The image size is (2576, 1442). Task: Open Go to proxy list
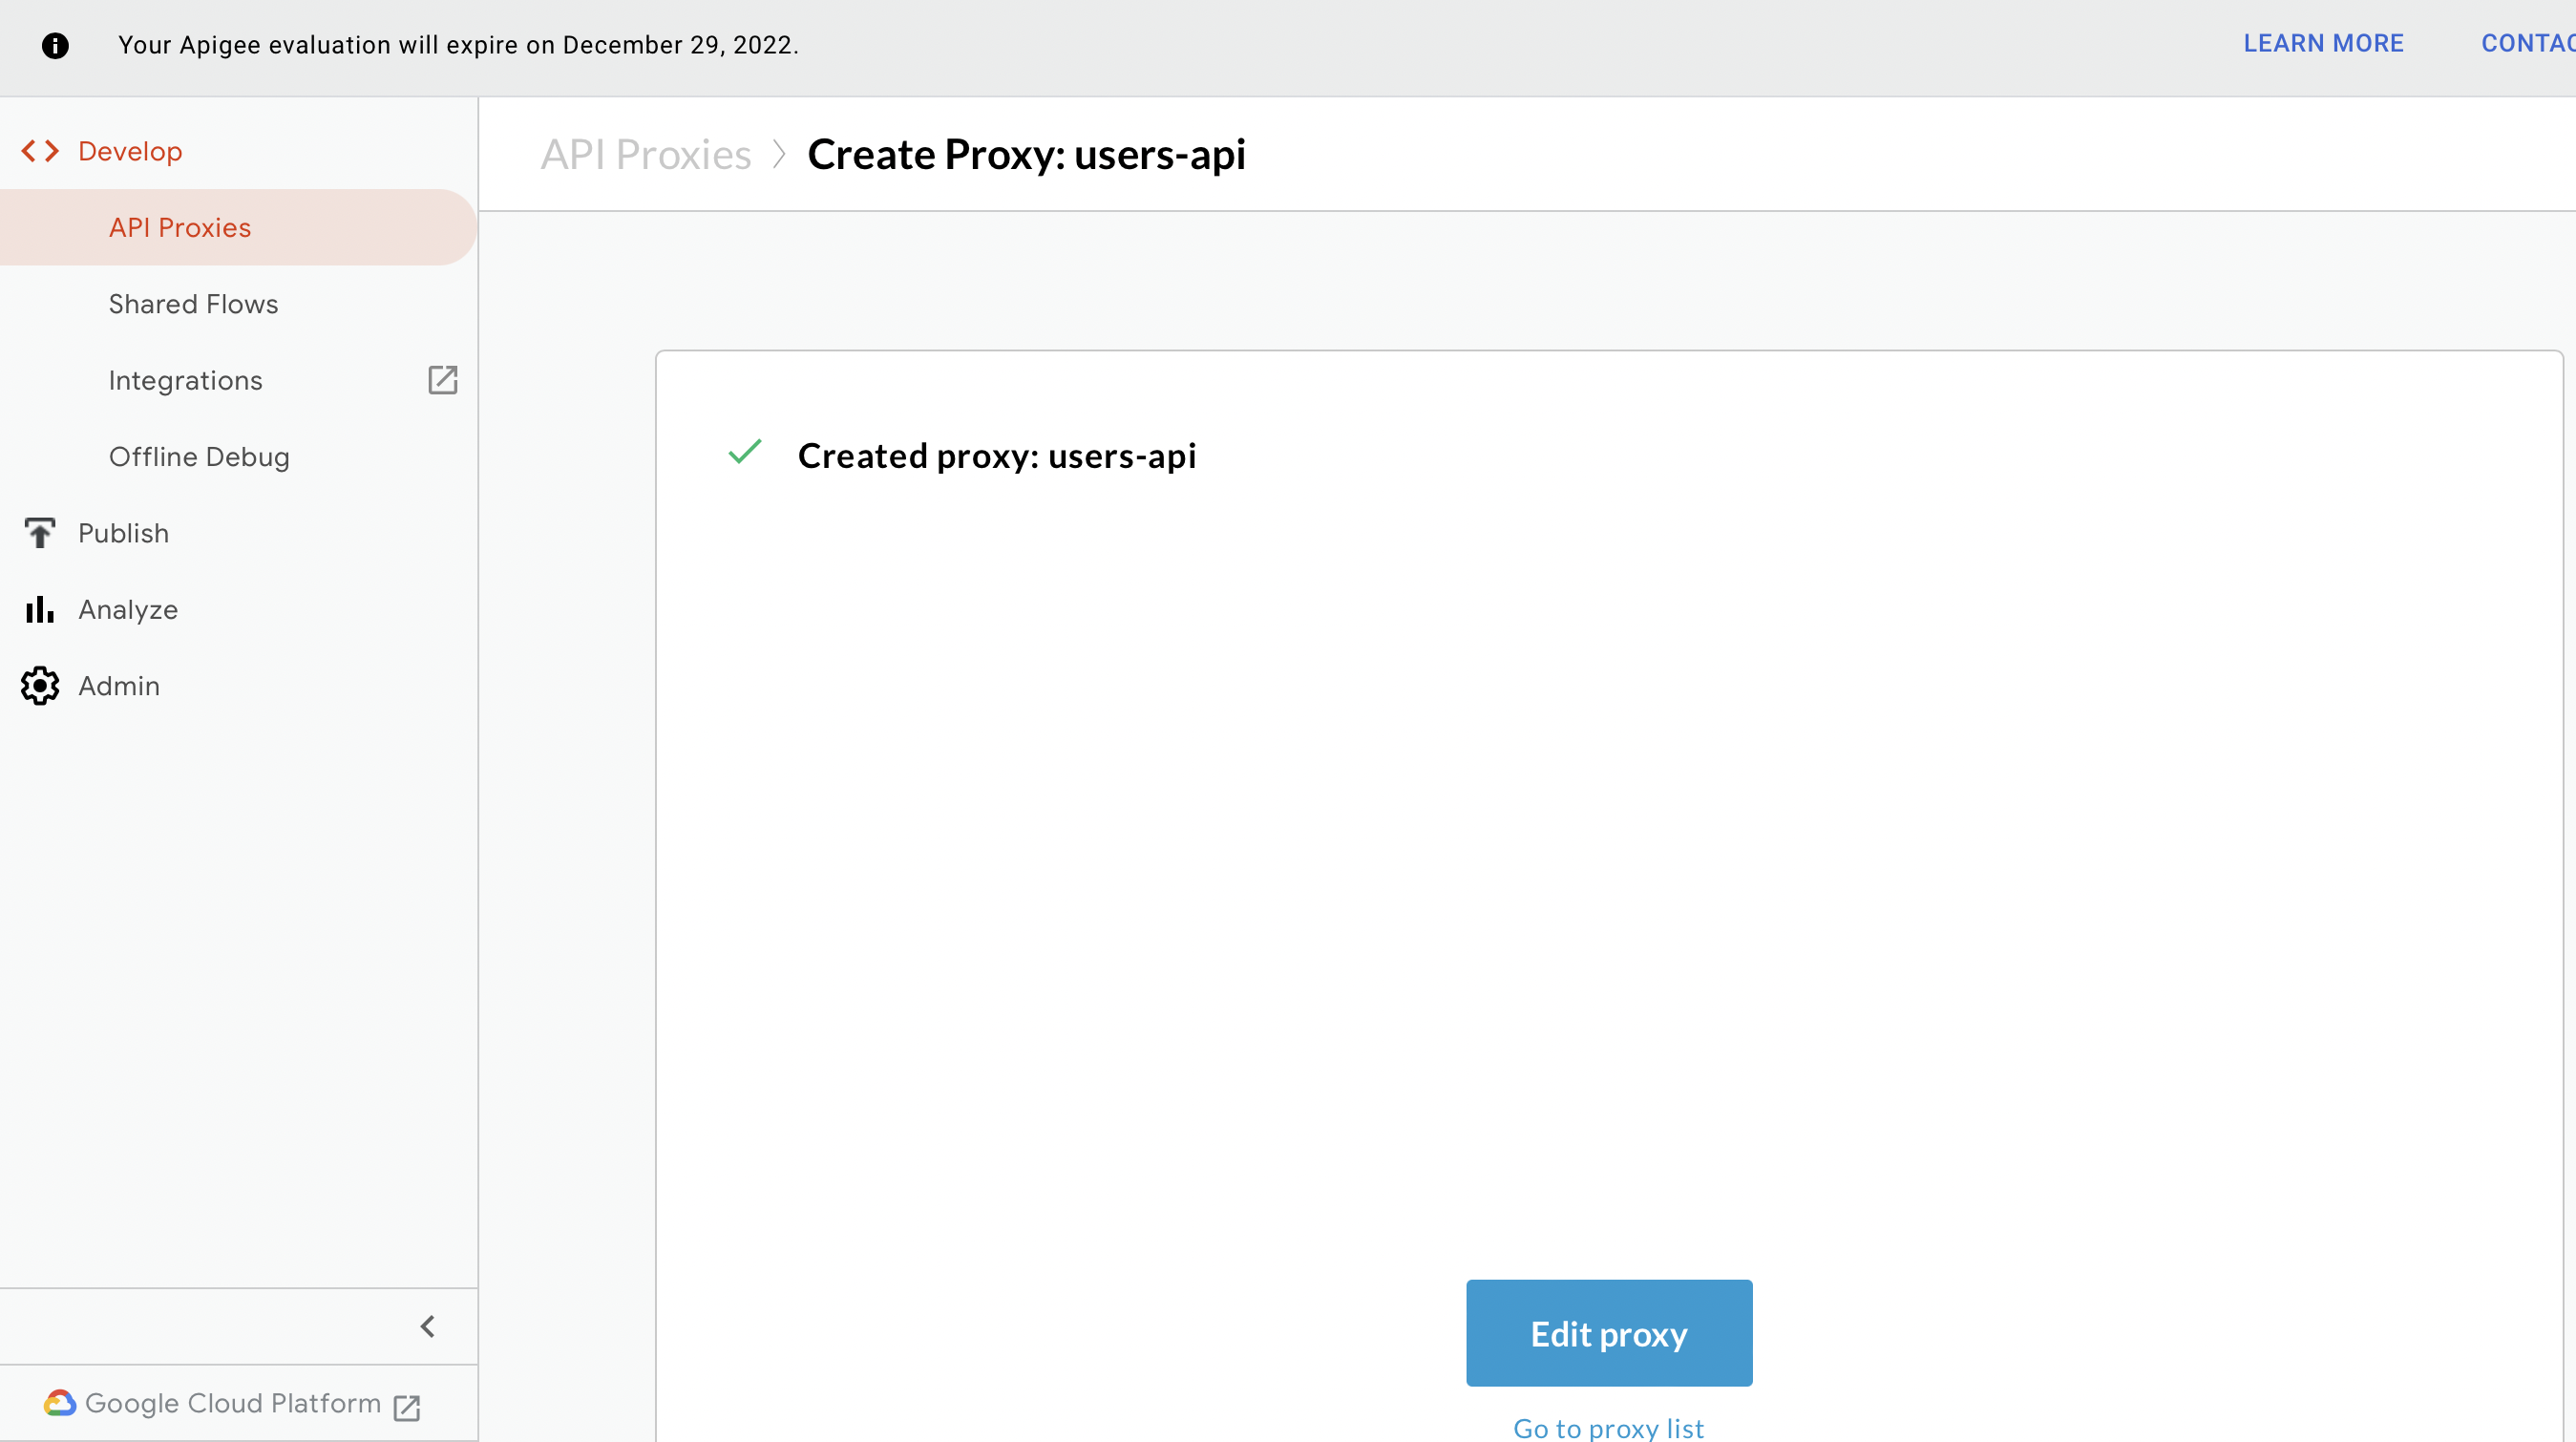[1608, 1427]
